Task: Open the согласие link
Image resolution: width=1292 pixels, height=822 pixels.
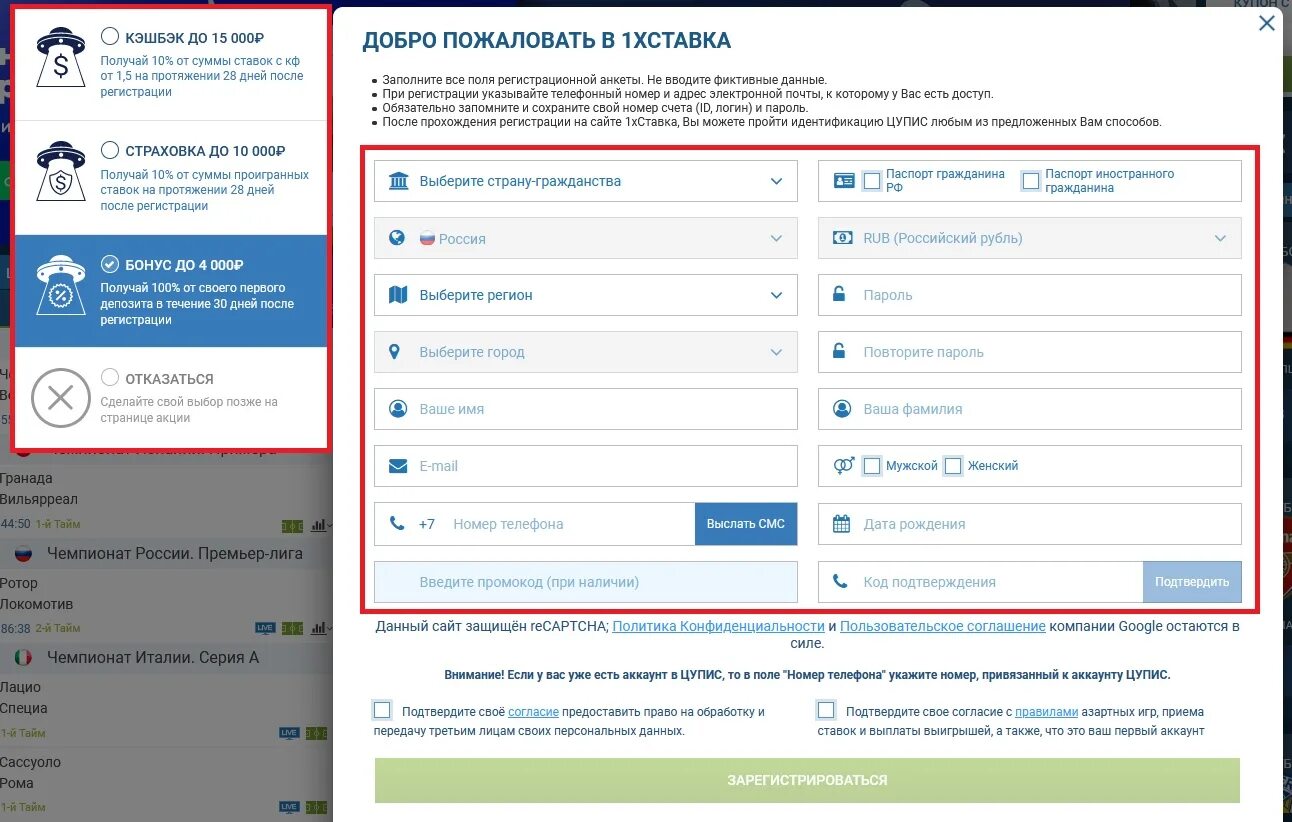Action: (533, 712)
